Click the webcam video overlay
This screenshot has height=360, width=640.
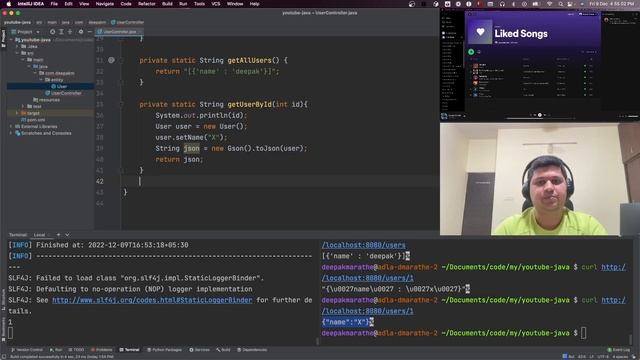tap(540, 179)
